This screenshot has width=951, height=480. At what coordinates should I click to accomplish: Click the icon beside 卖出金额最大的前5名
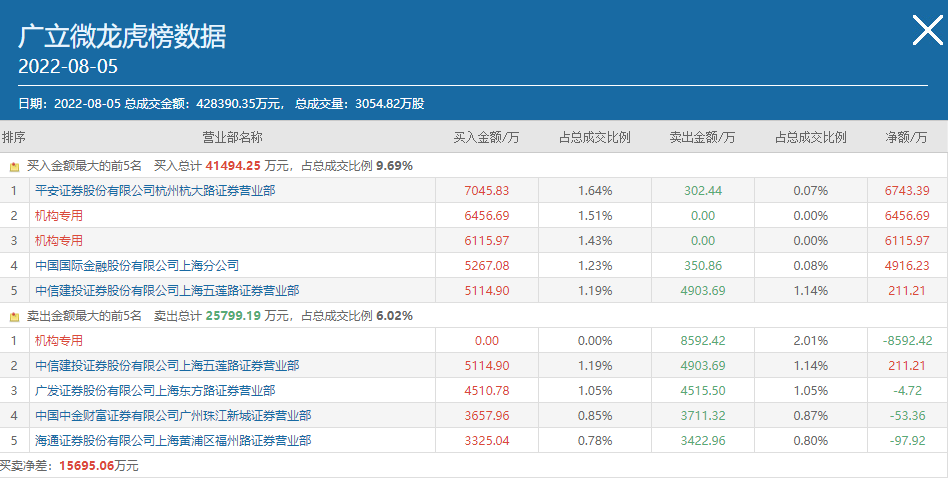15,316
